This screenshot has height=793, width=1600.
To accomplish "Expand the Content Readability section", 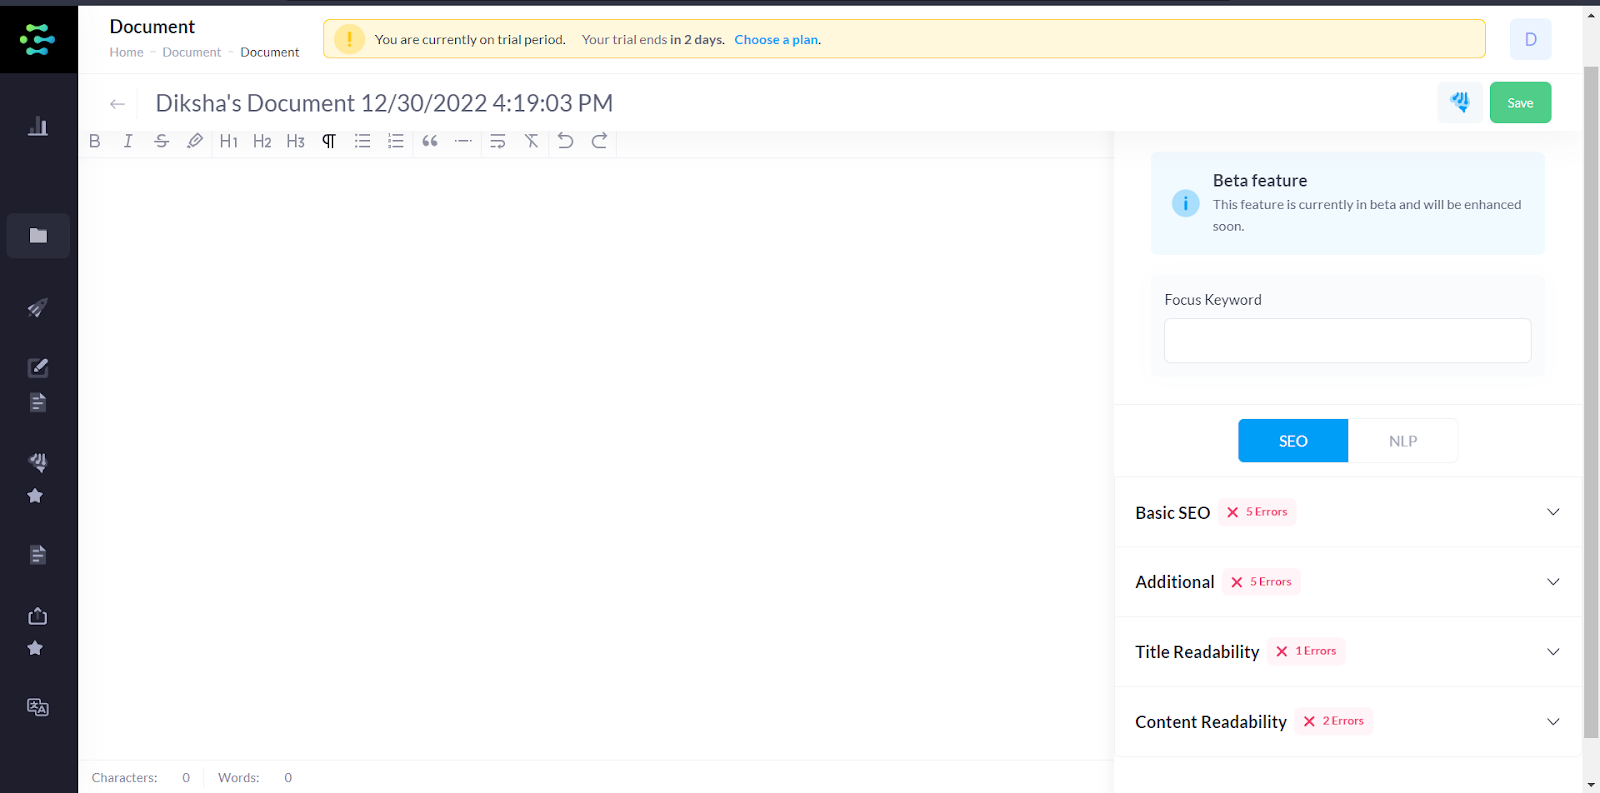I will 1348,722.
